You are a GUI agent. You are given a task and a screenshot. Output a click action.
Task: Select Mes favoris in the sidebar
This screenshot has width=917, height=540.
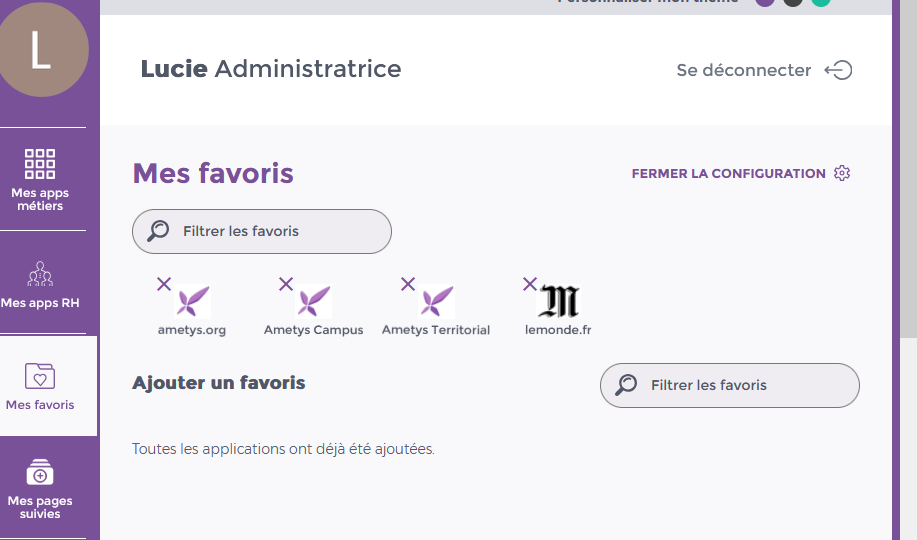[40, 387]
